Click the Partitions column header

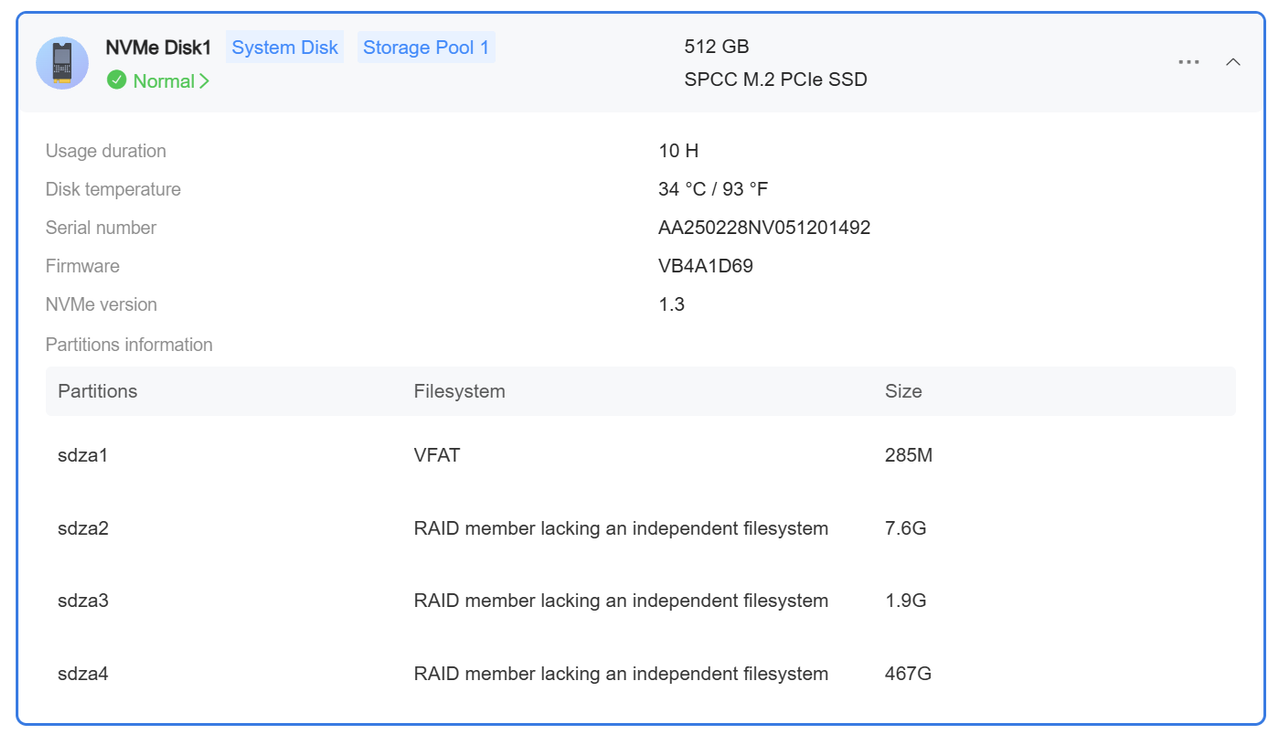coord(98,391)
